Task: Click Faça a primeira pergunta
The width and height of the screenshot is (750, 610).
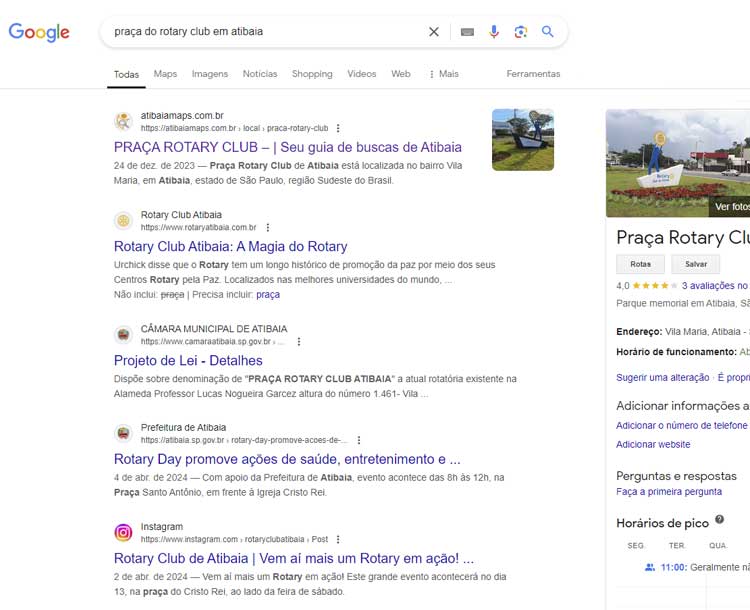Action: pyautogui.click(x=669, y=492)
